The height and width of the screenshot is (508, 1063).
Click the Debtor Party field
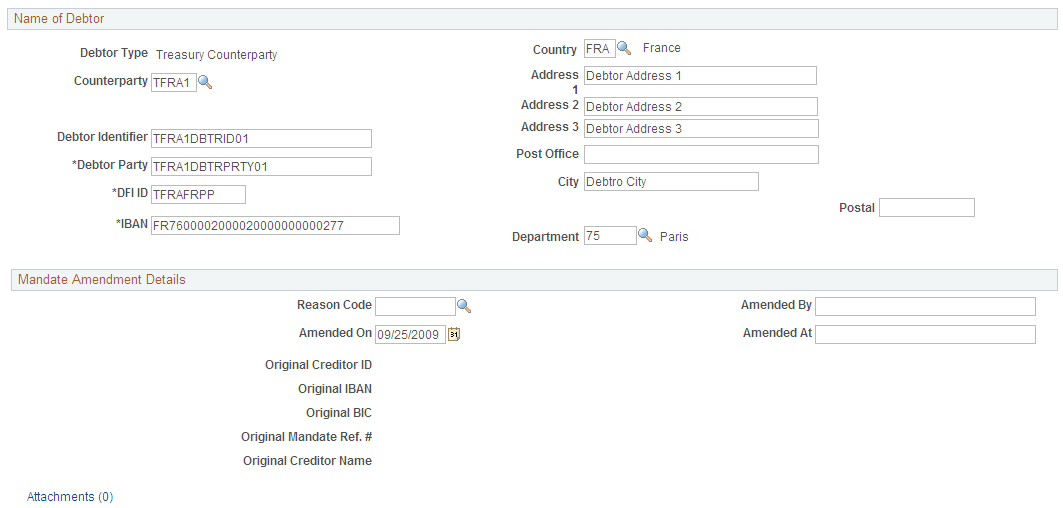click(261, 166)
